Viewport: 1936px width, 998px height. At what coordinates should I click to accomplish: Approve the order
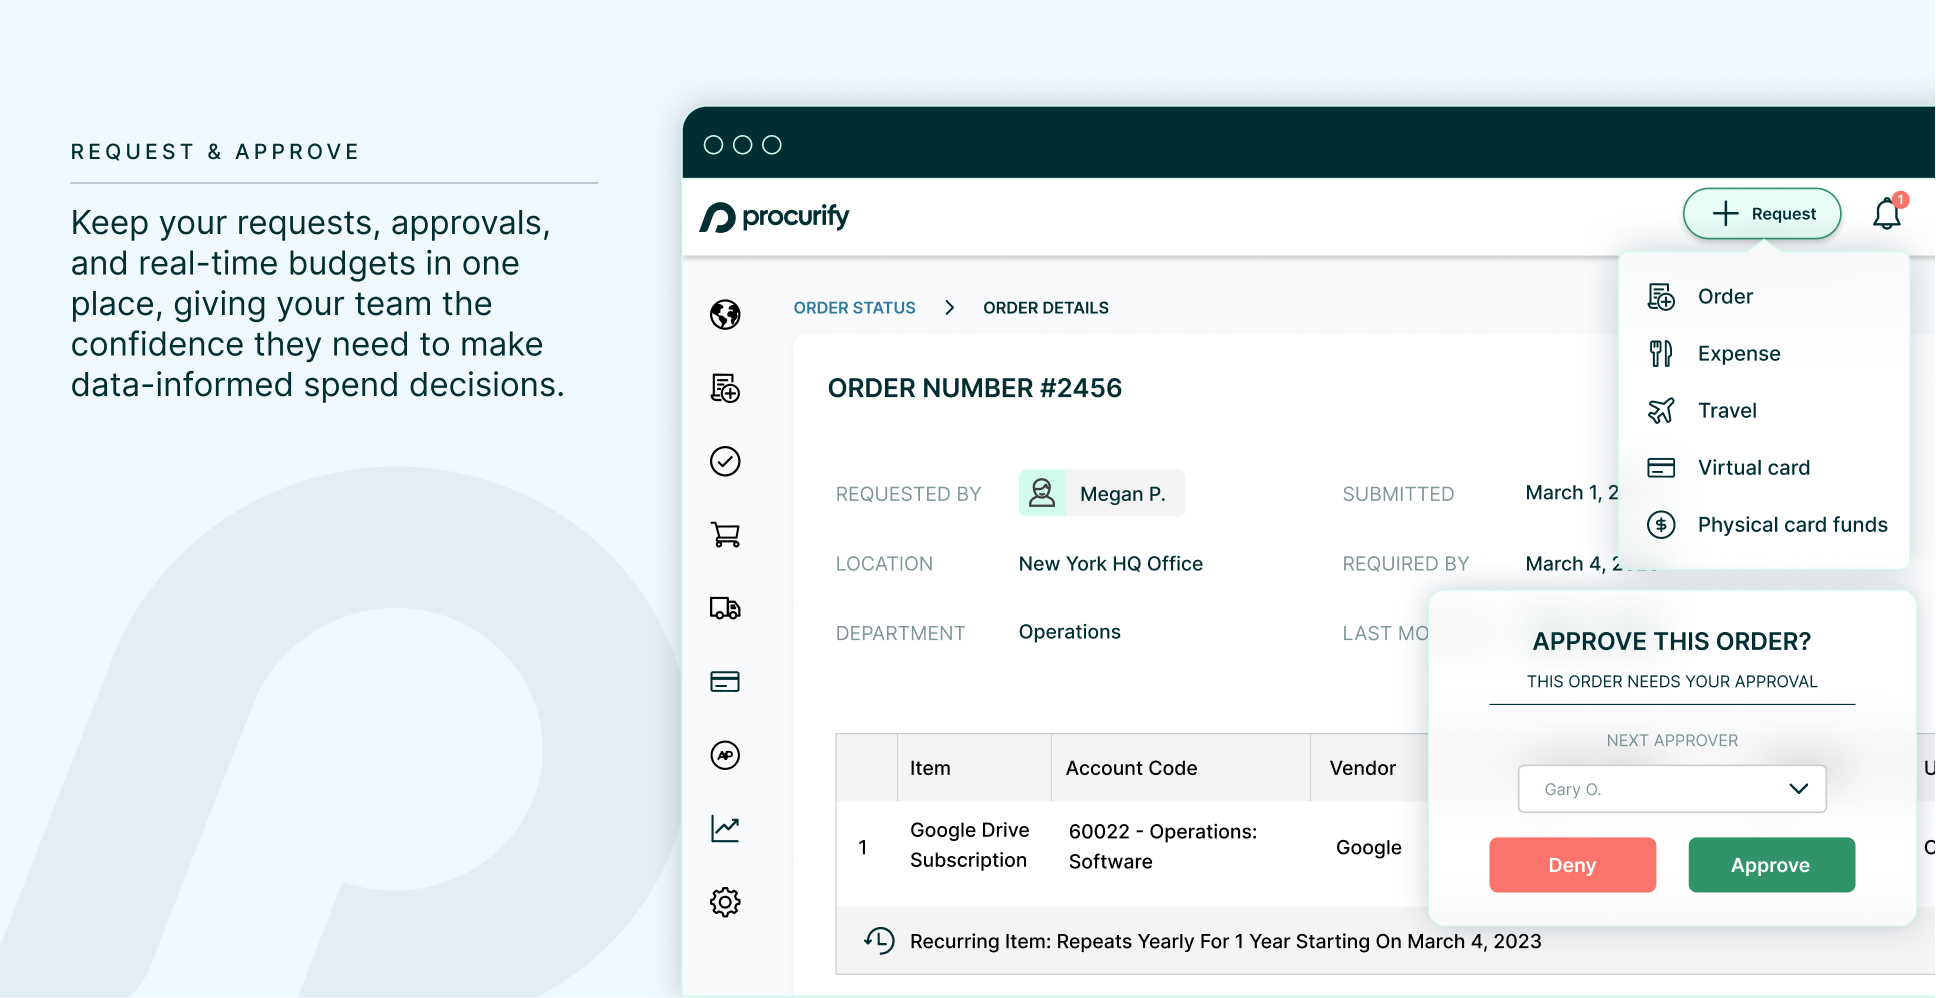[x=1770, y=864]
